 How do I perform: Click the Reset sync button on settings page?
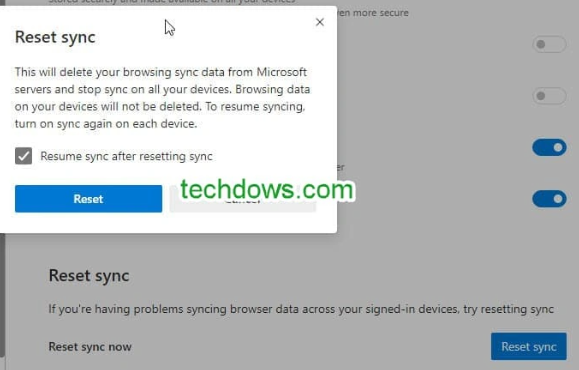point(528,346)
